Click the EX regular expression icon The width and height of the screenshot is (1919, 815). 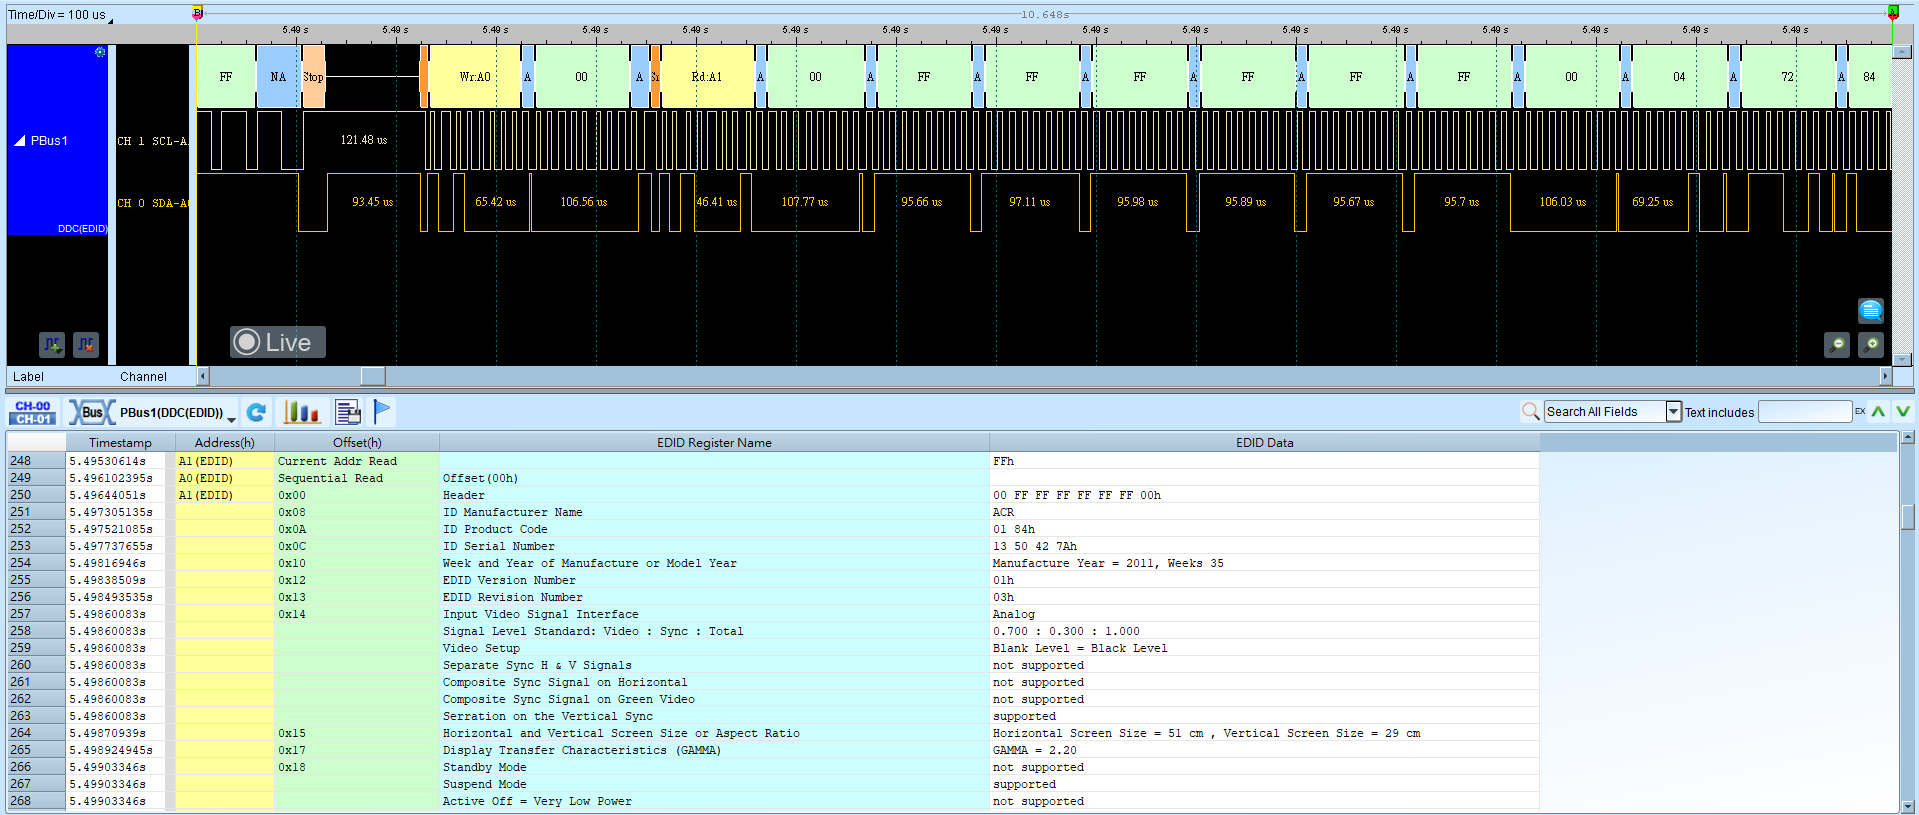(1860, 411)
